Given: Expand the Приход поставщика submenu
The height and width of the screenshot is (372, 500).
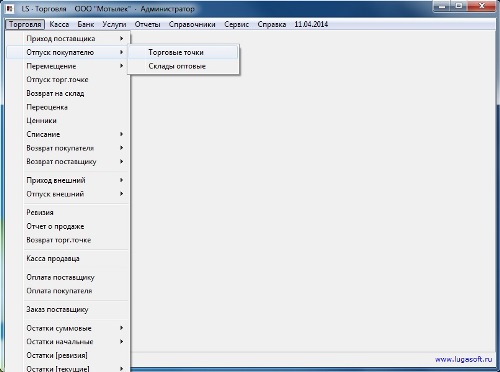Looking at the screenshot, I should tap(67, 39).
